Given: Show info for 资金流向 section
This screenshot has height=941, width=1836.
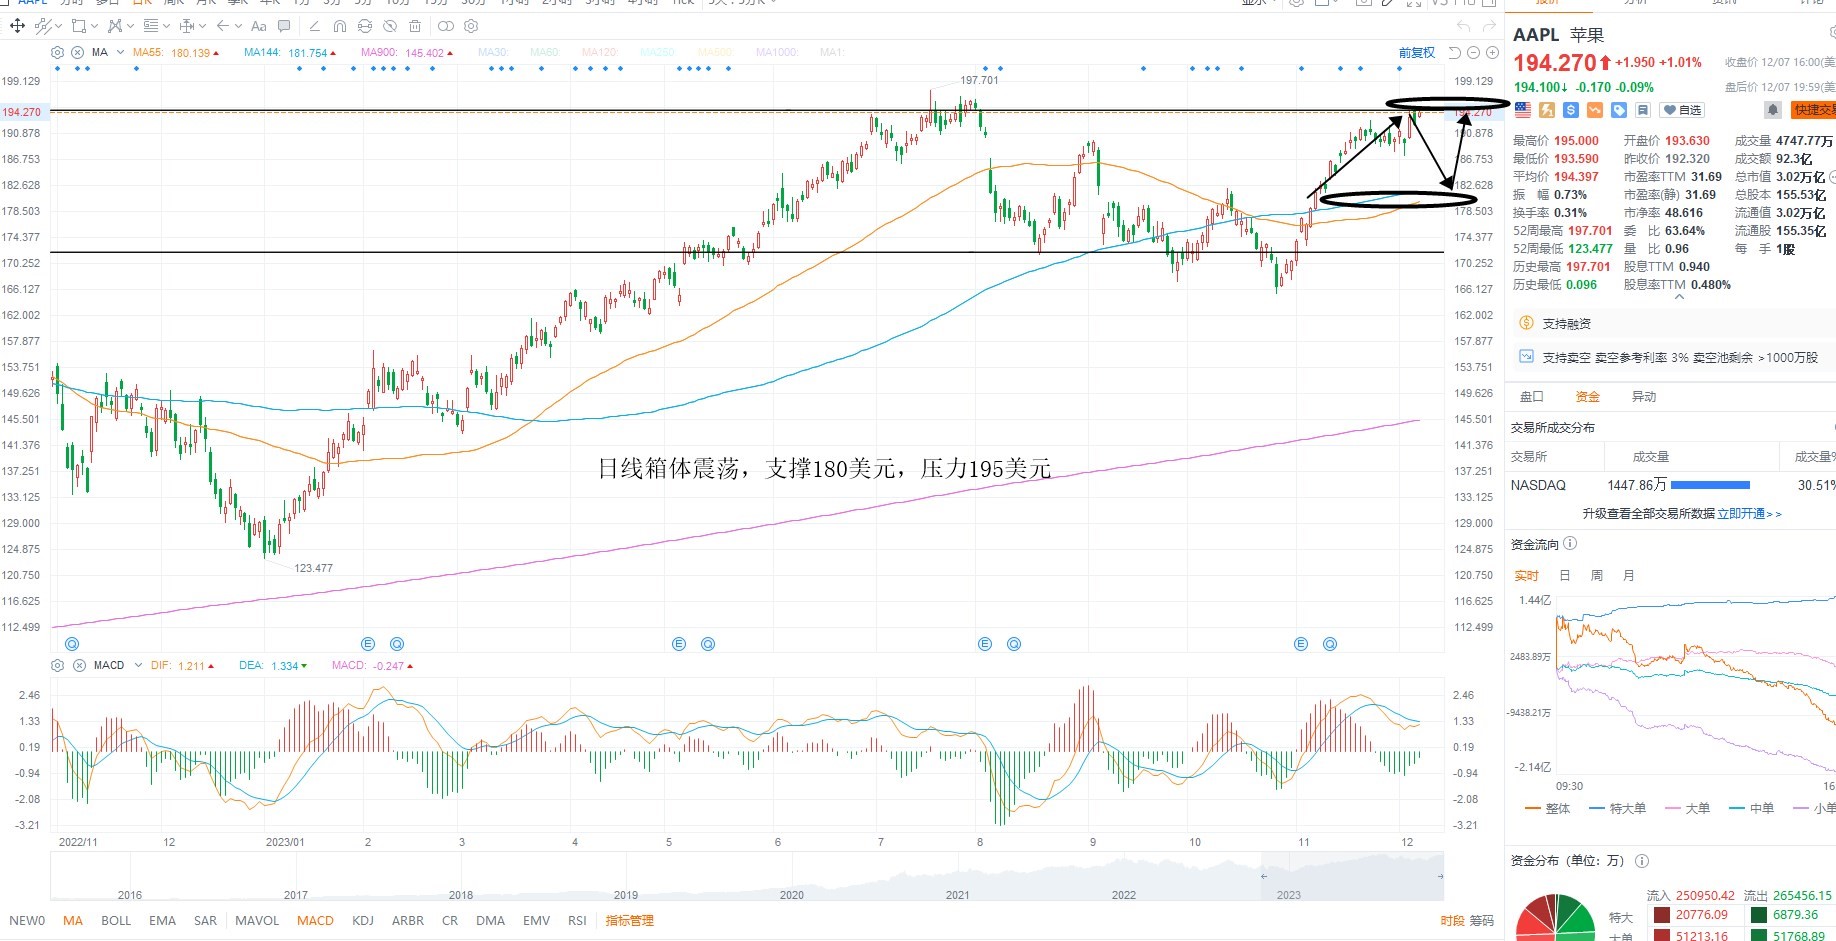Looking at the screenshot, I should tap(1570, 544).
